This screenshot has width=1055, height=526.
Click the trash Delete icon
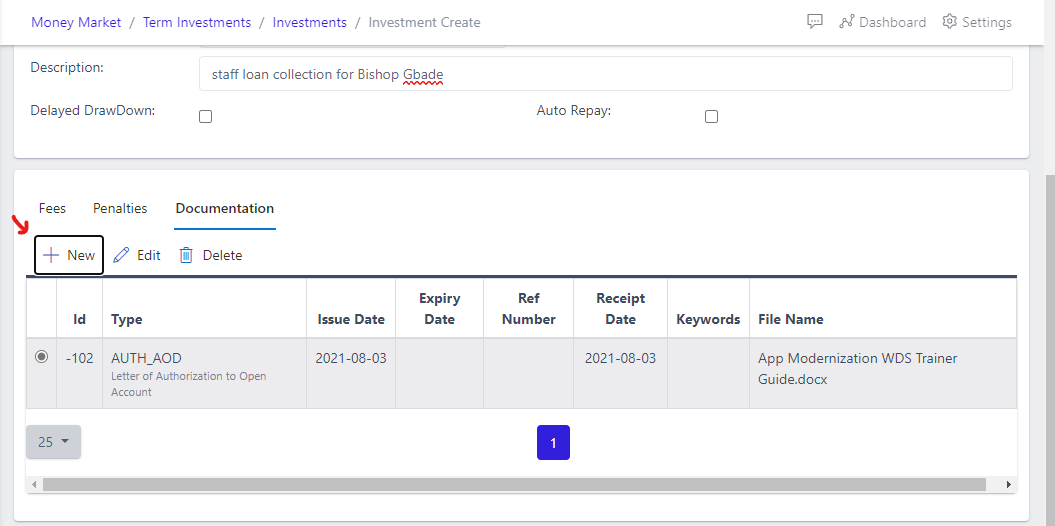pyautogui.click(x=186, y=255)
